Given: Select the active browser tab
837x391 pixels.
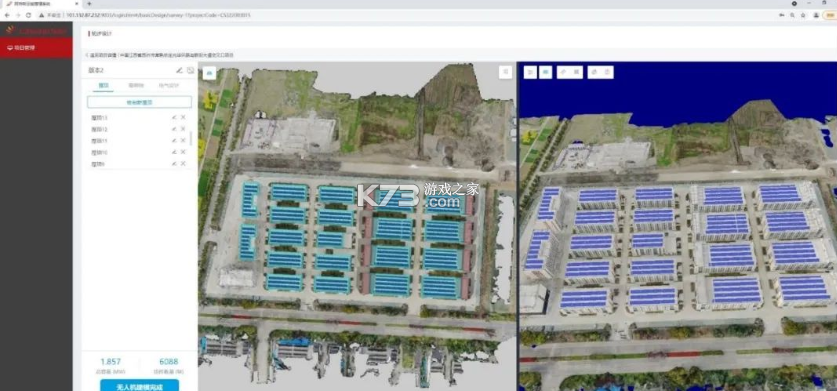Looking at the screenshot, I should (x=41, y=4).
